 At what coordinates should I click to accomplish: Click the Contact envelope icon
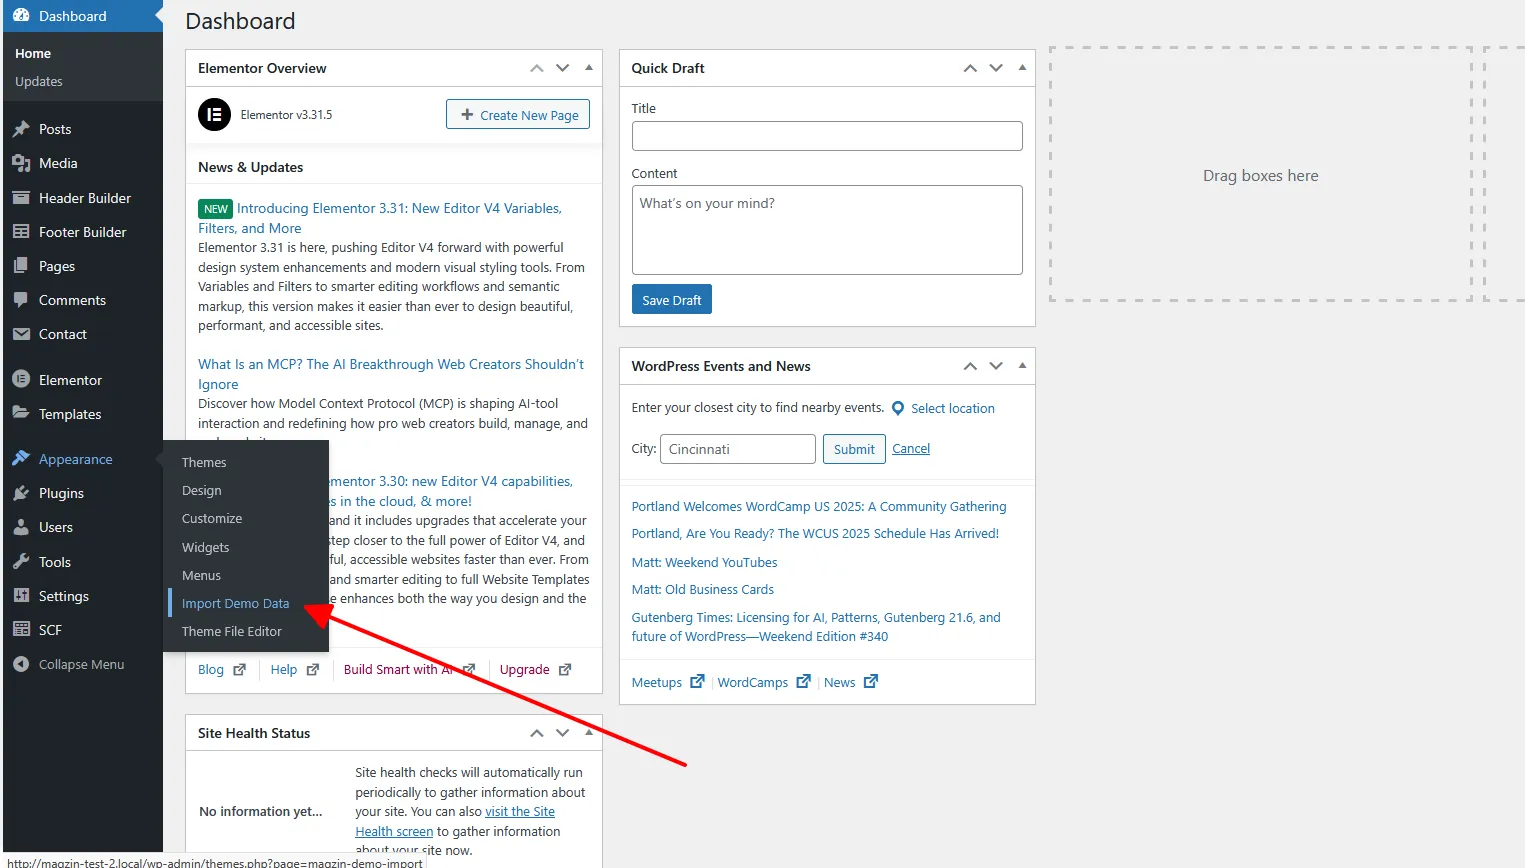coord(21,334)
